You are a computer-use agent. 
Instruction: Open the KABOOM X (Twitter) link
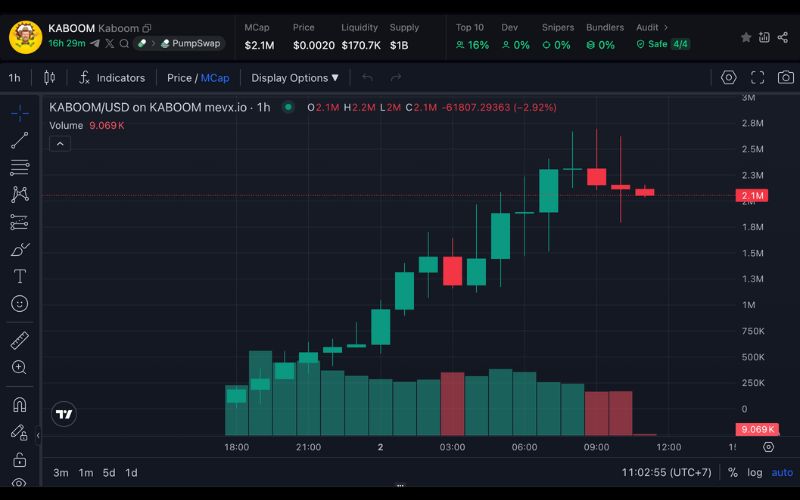(x=110, y=44)
